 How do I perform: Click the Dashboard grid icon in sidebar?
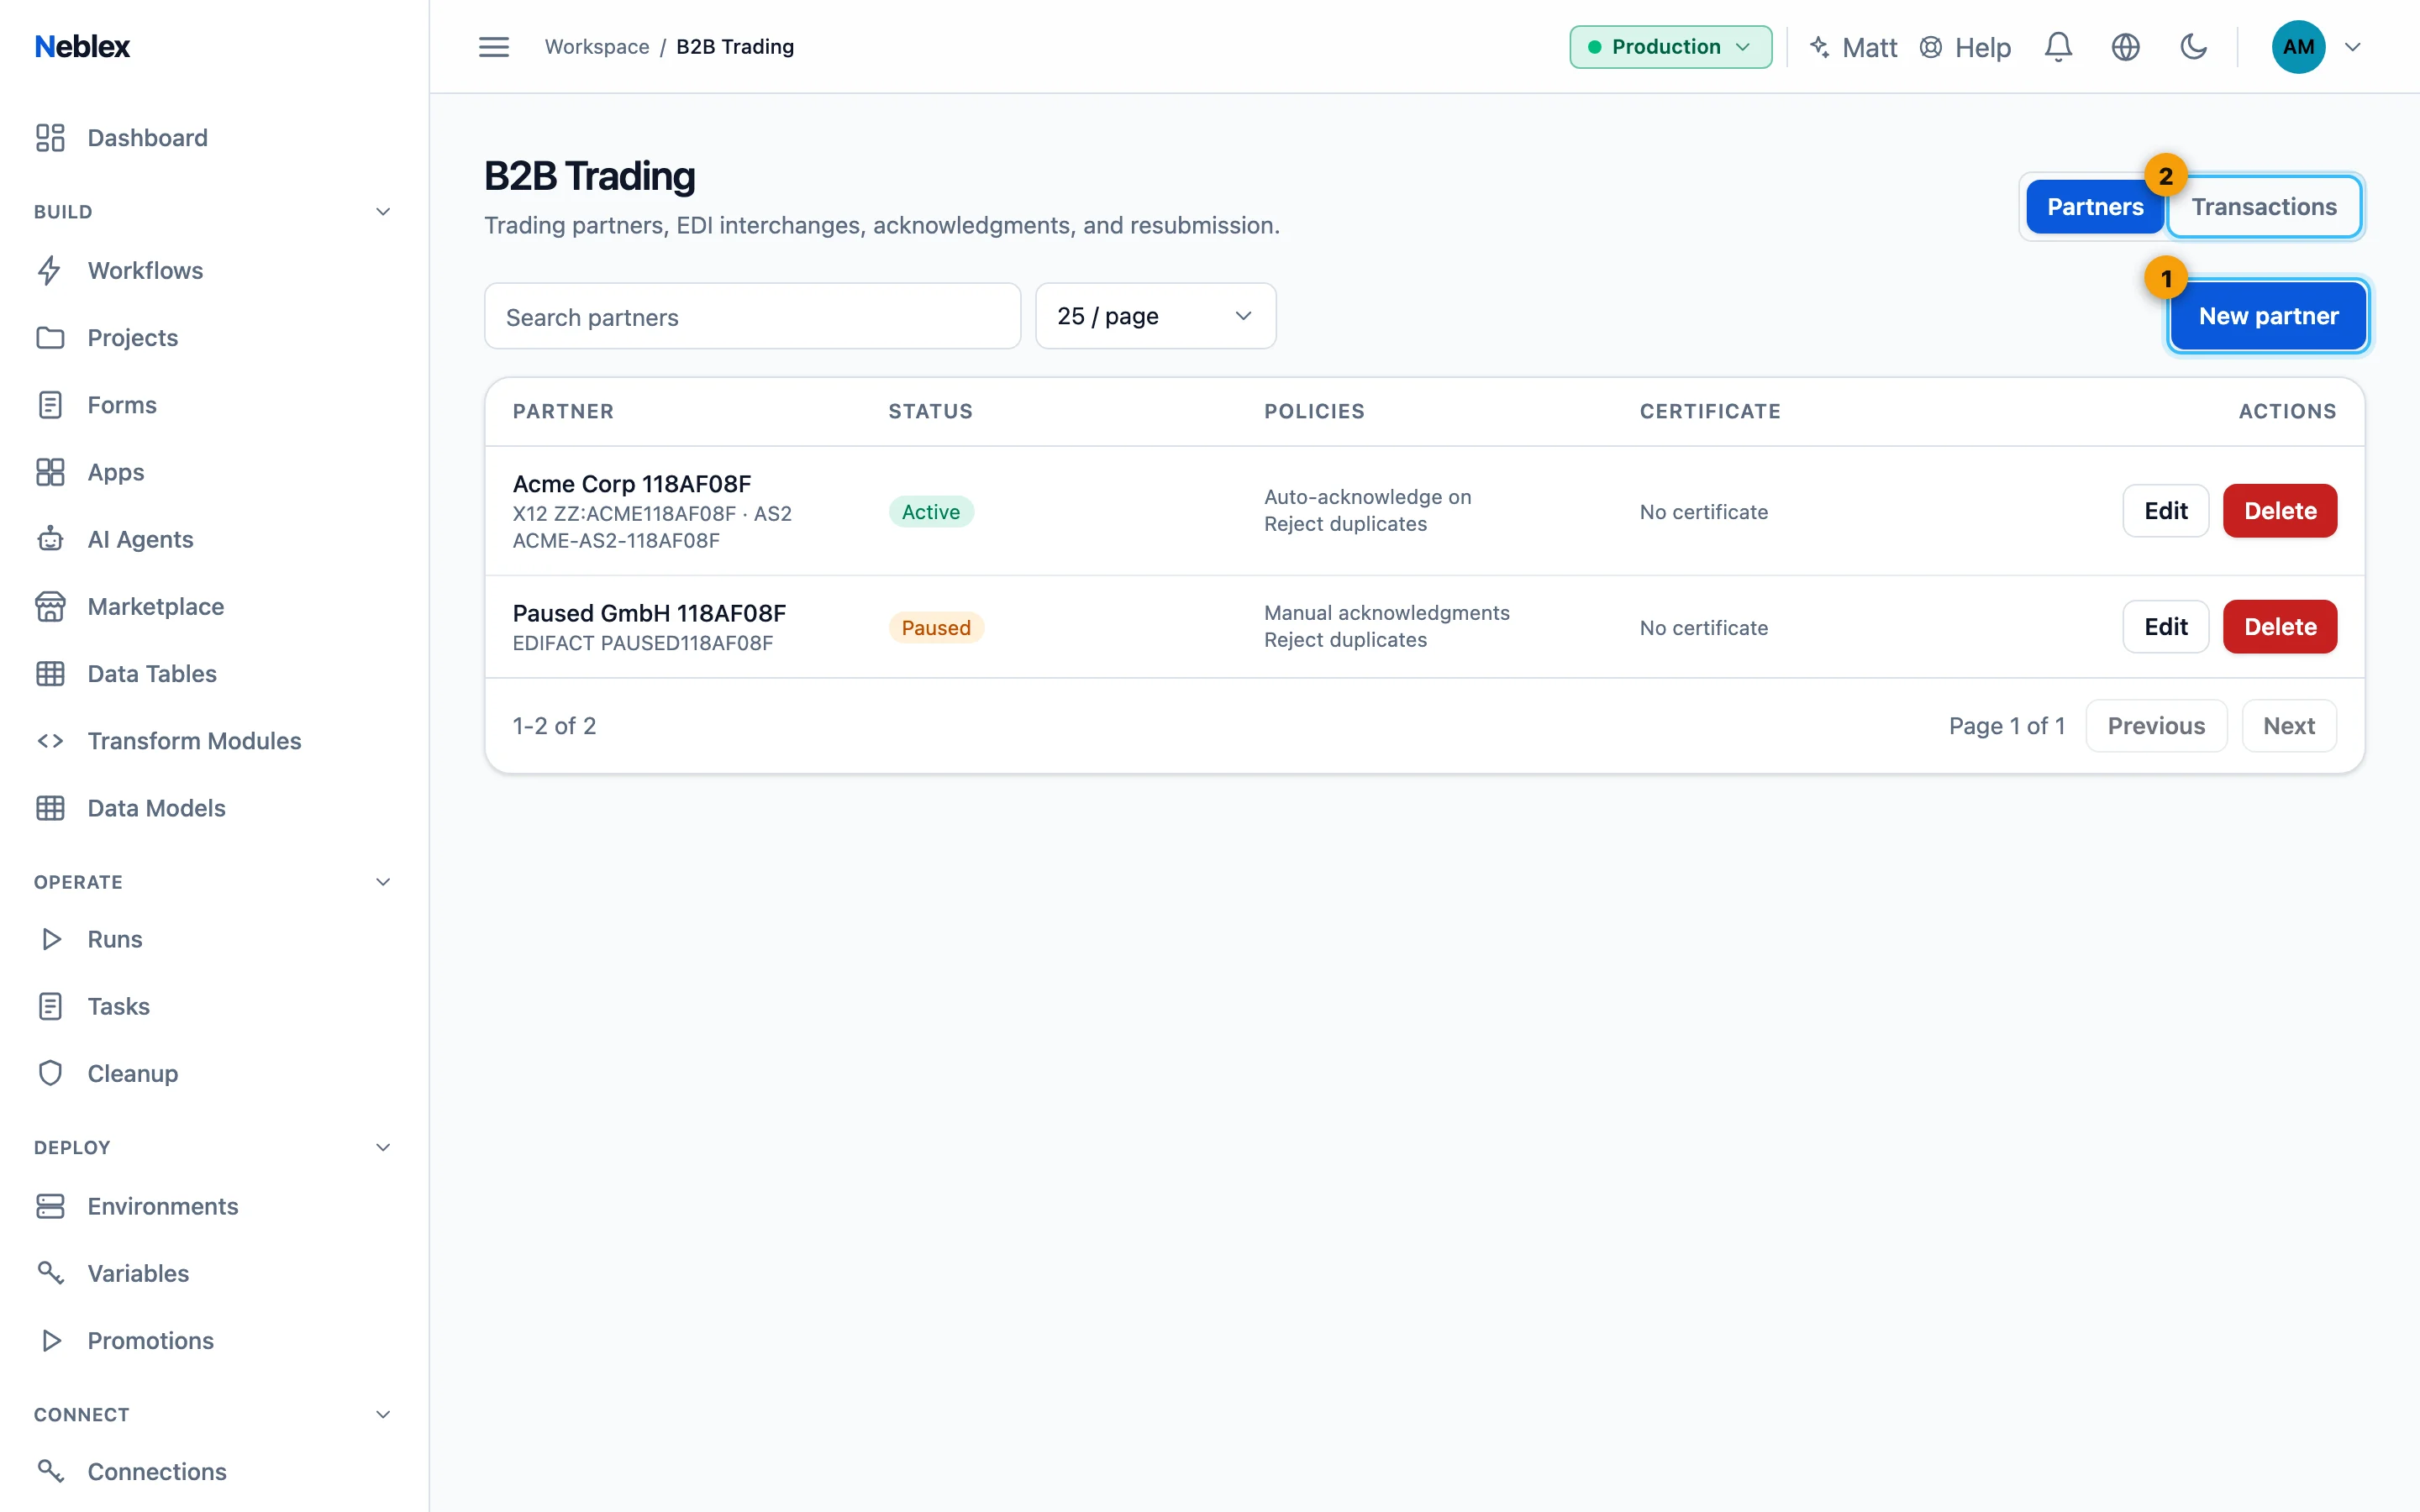coord(50,137)
